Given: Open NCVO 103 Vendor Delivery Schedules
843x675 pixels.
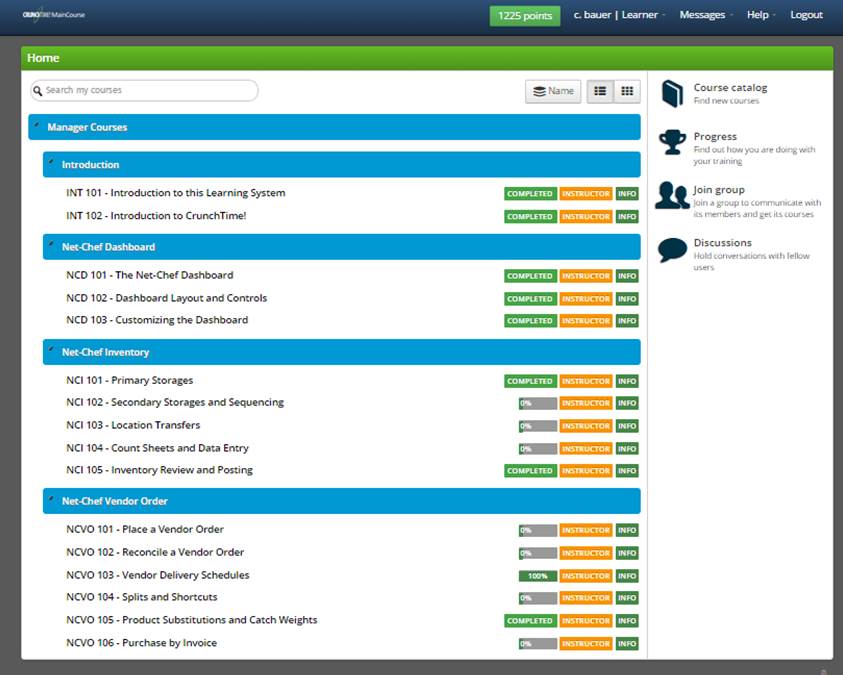Looking at the screenshot, I should (x=158, y=575).
